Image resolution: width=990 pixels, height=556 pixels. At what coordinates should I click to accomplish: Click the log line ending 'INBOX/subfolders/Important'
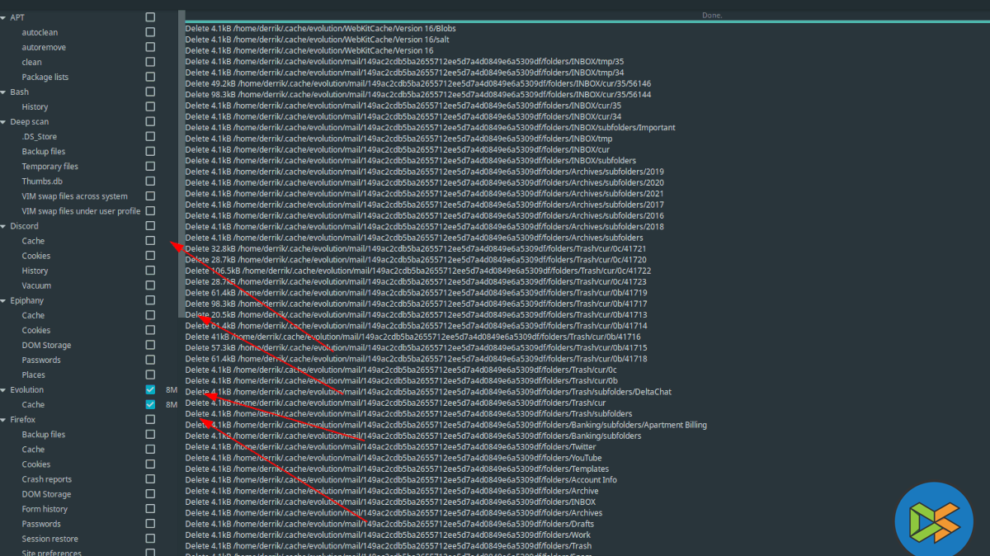[430, 127]
